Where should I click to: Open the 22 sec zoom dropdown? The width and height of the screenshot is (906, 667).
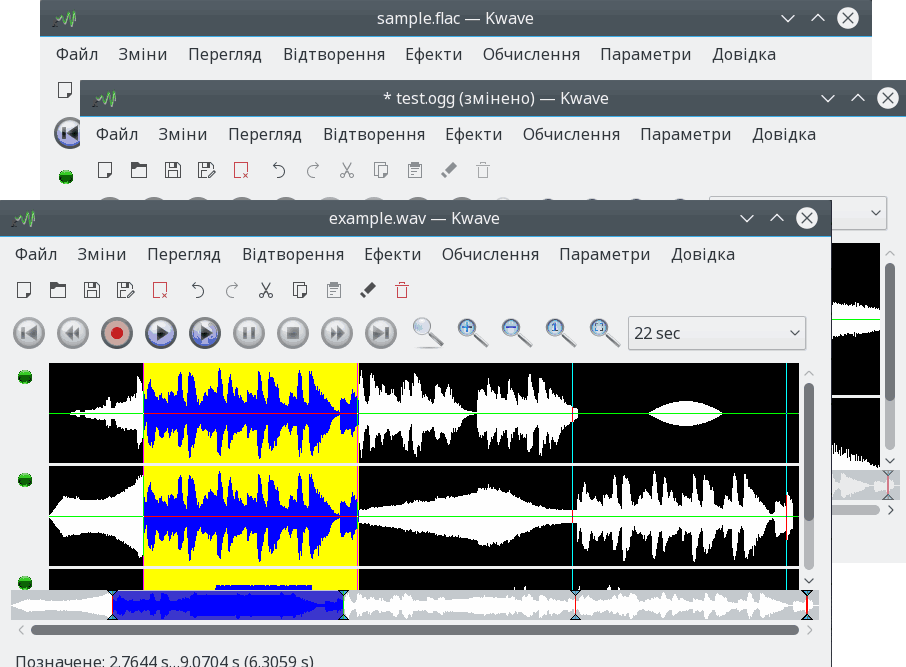point(716,333)
